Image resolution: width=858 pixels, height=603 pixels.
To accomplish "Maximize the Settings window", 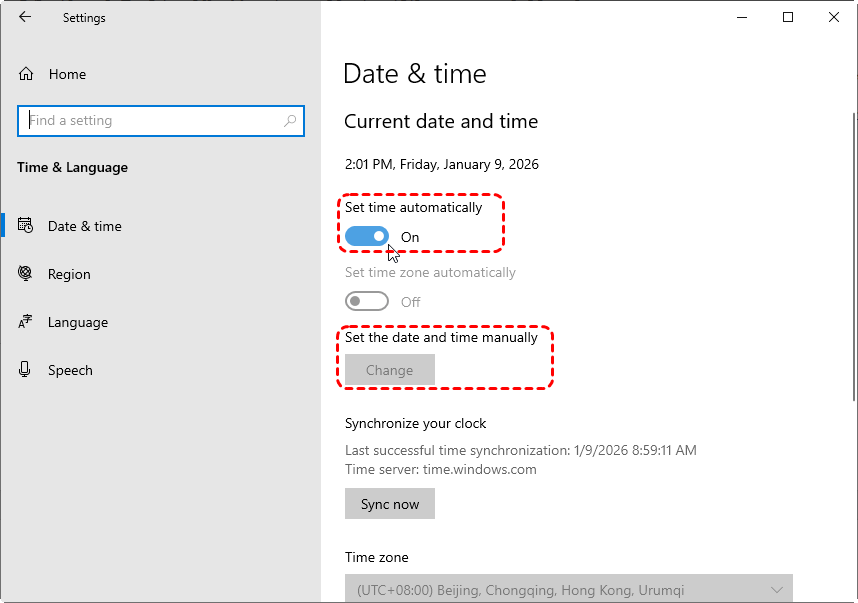I will (x=788, y=17).
